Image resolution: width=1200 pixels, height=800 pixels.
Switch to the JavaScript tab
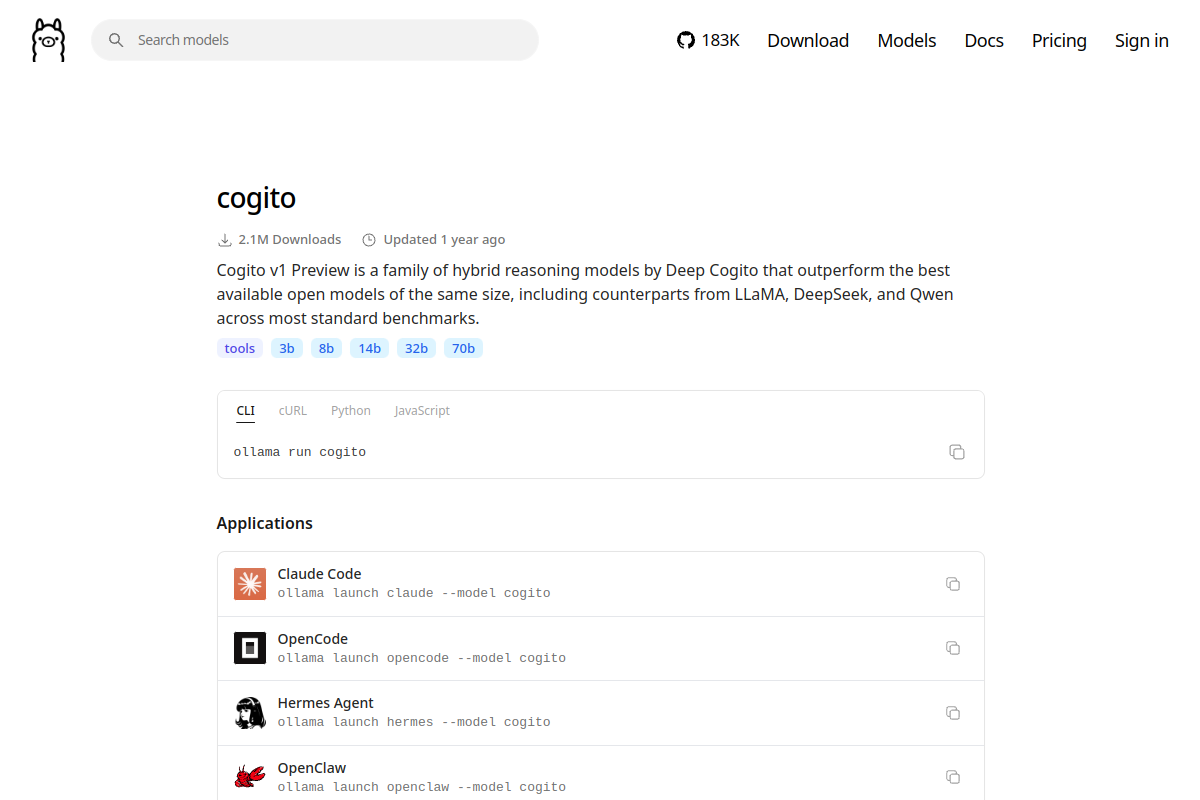[x=422, y=411]
